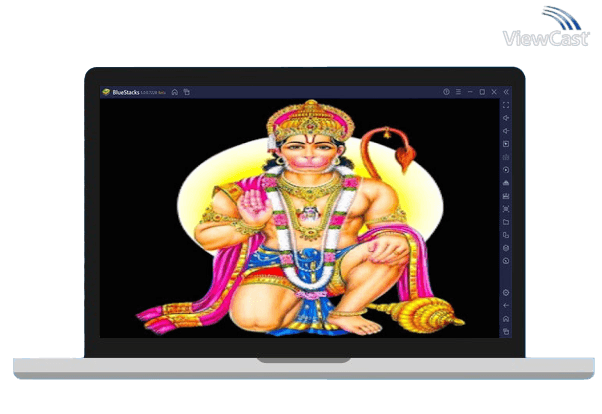Maximize the BlueStacks window
The height and width of the screenshot is (414, 602).
pyautogui.click(x=482, y=92)
